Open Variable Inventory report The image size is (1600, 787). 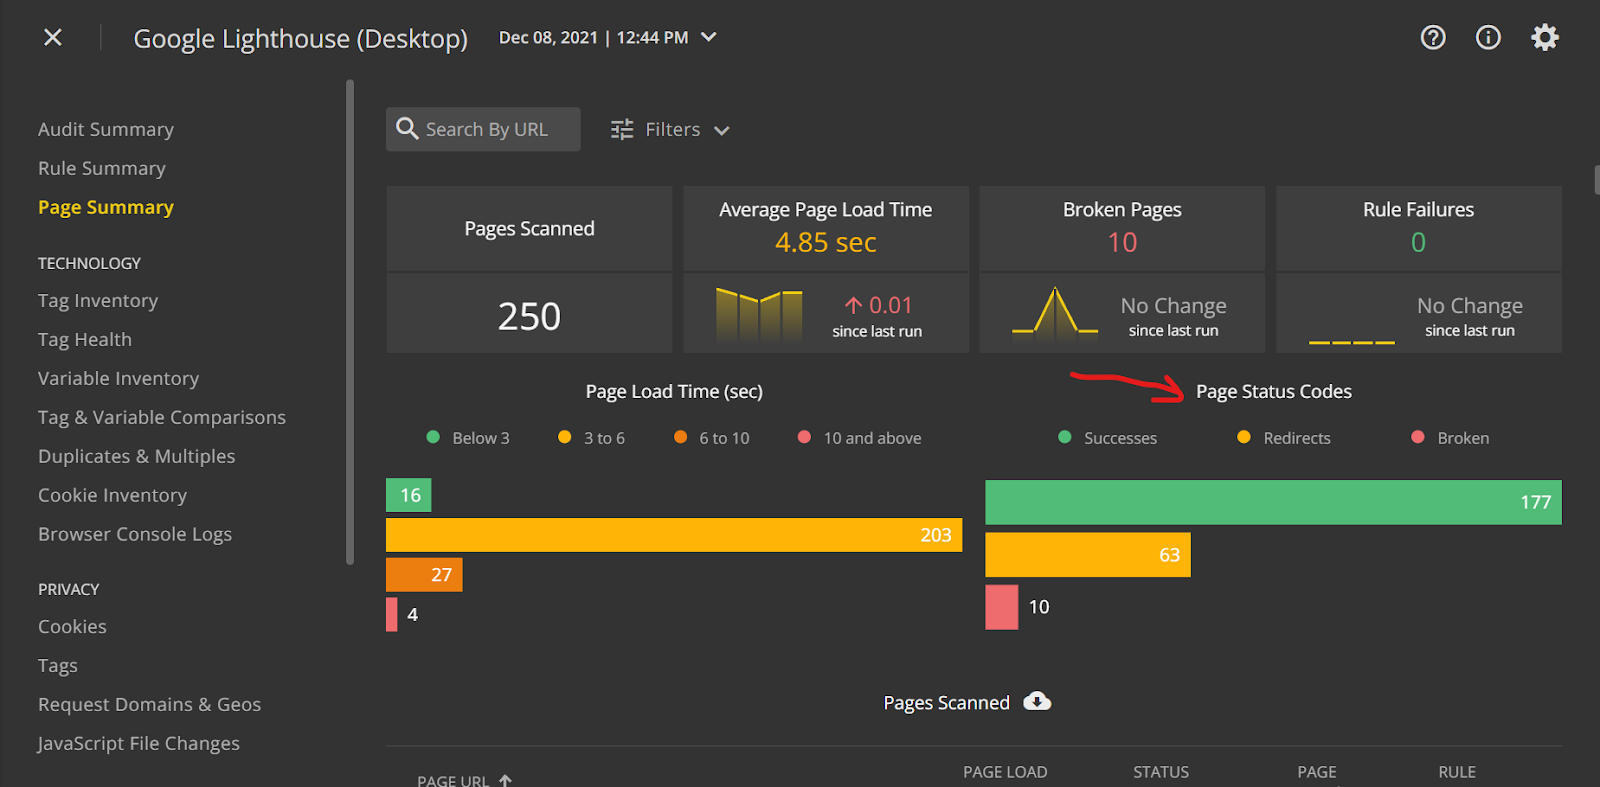point(119,378)
